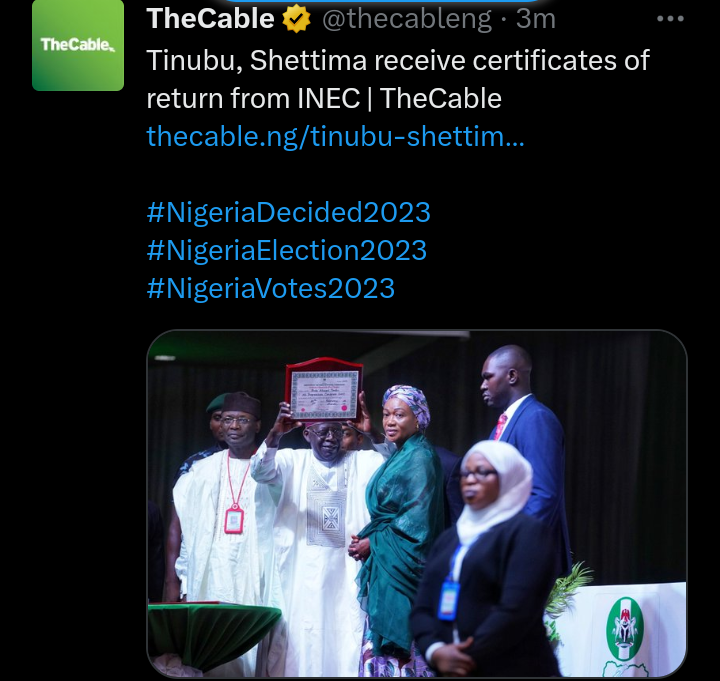Open the #NigeriaDecided2023 hashtag
This screenshot has width=720, height=681.
point(289,212)
